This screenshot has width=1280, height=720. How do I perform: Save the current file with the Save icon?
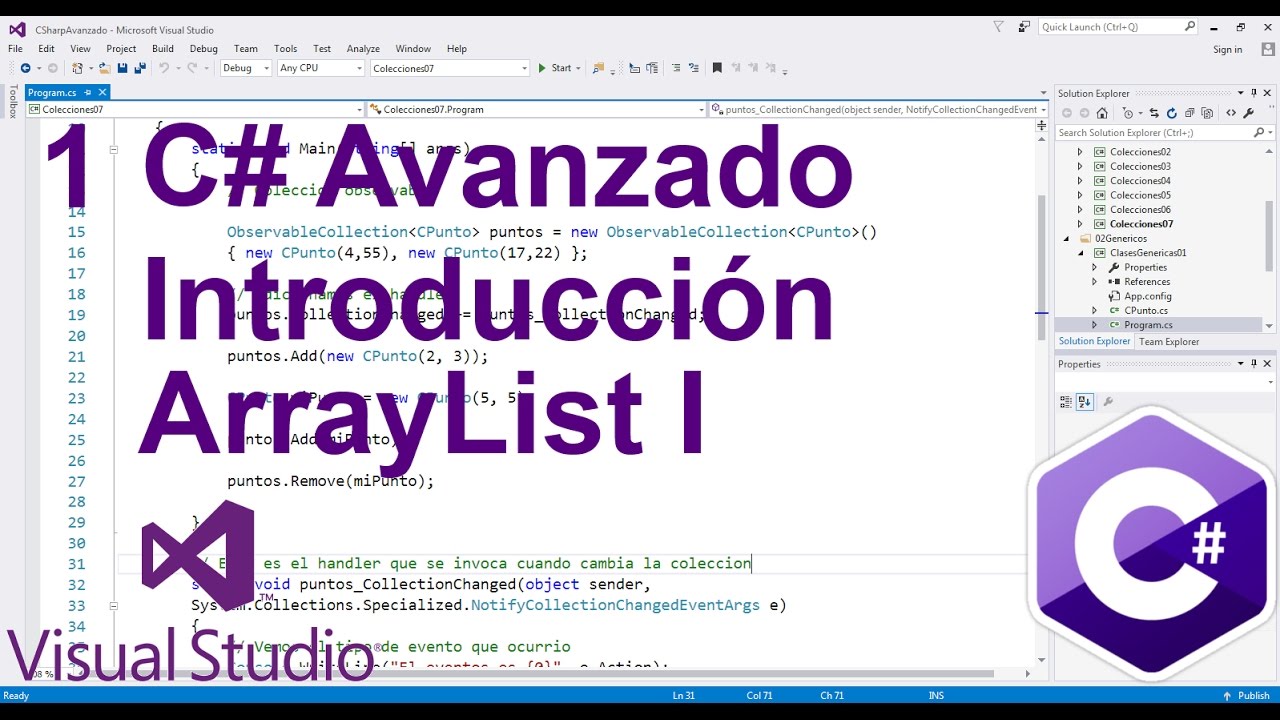point(122,68)
